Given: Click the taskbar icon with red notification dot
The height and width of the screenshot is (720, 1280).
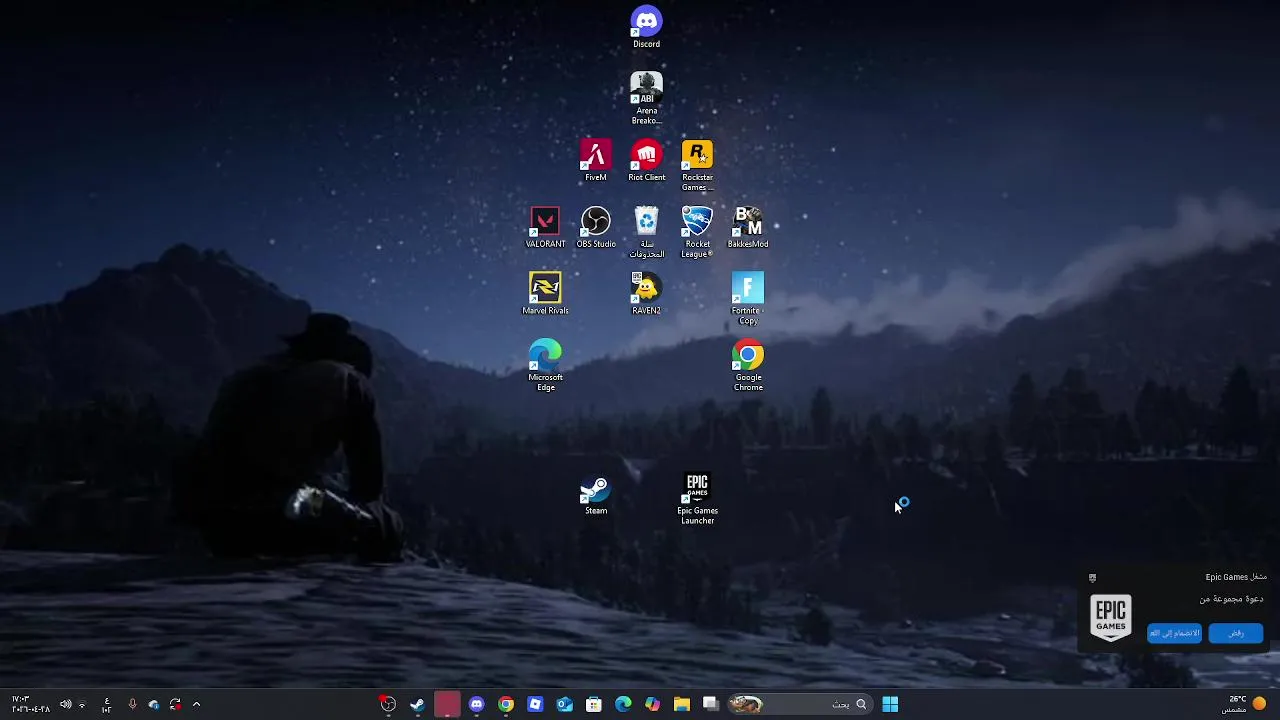Looking at the screenshot, I should (x=388, y=704).
